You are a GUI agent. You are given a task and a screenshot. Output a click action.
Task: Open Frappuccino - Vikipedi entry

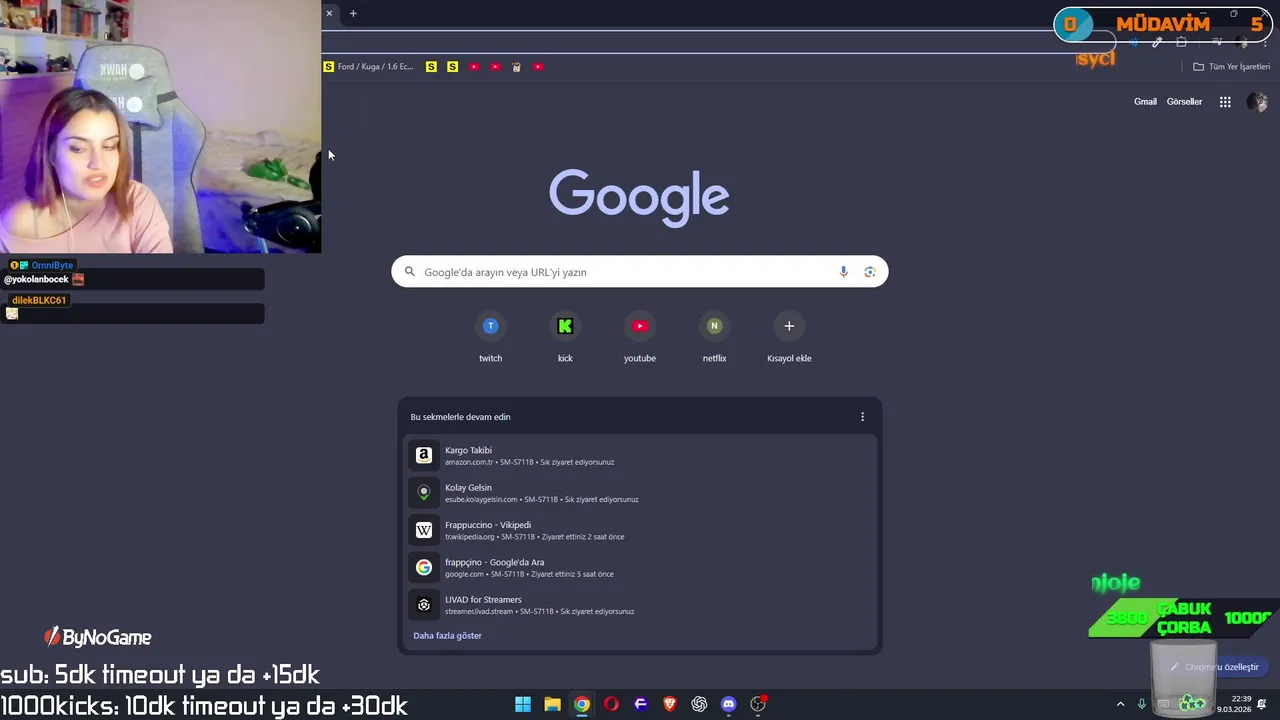(640, 530)
